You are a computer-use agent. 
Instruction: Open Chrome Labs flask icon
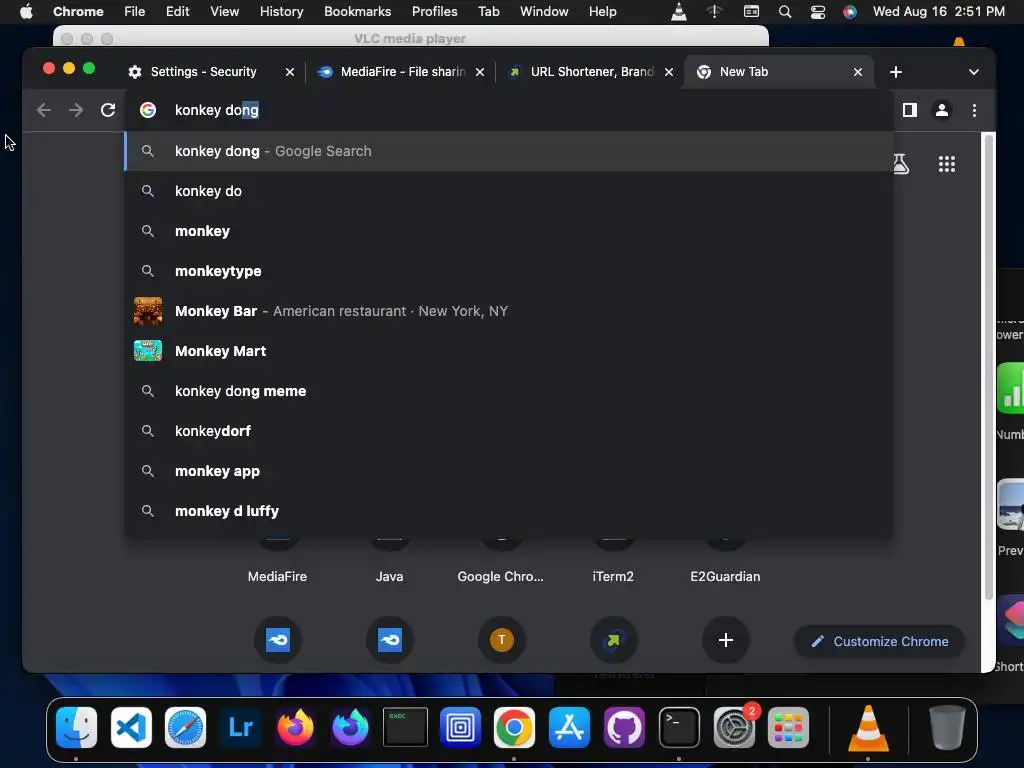point(901,164)
